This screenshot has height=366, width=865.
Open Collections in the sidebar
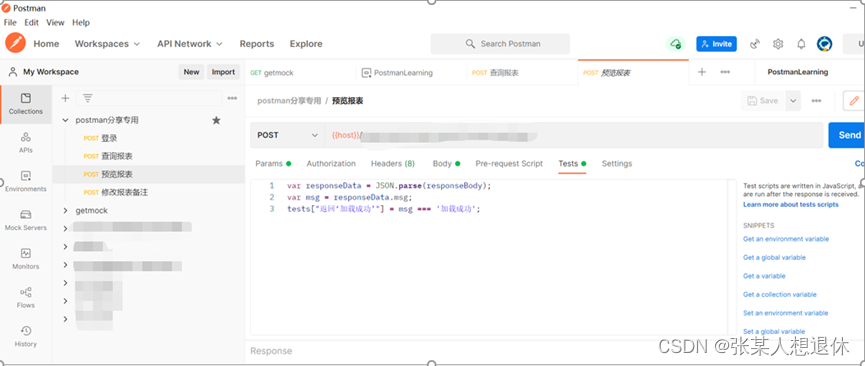pos(25,104)
